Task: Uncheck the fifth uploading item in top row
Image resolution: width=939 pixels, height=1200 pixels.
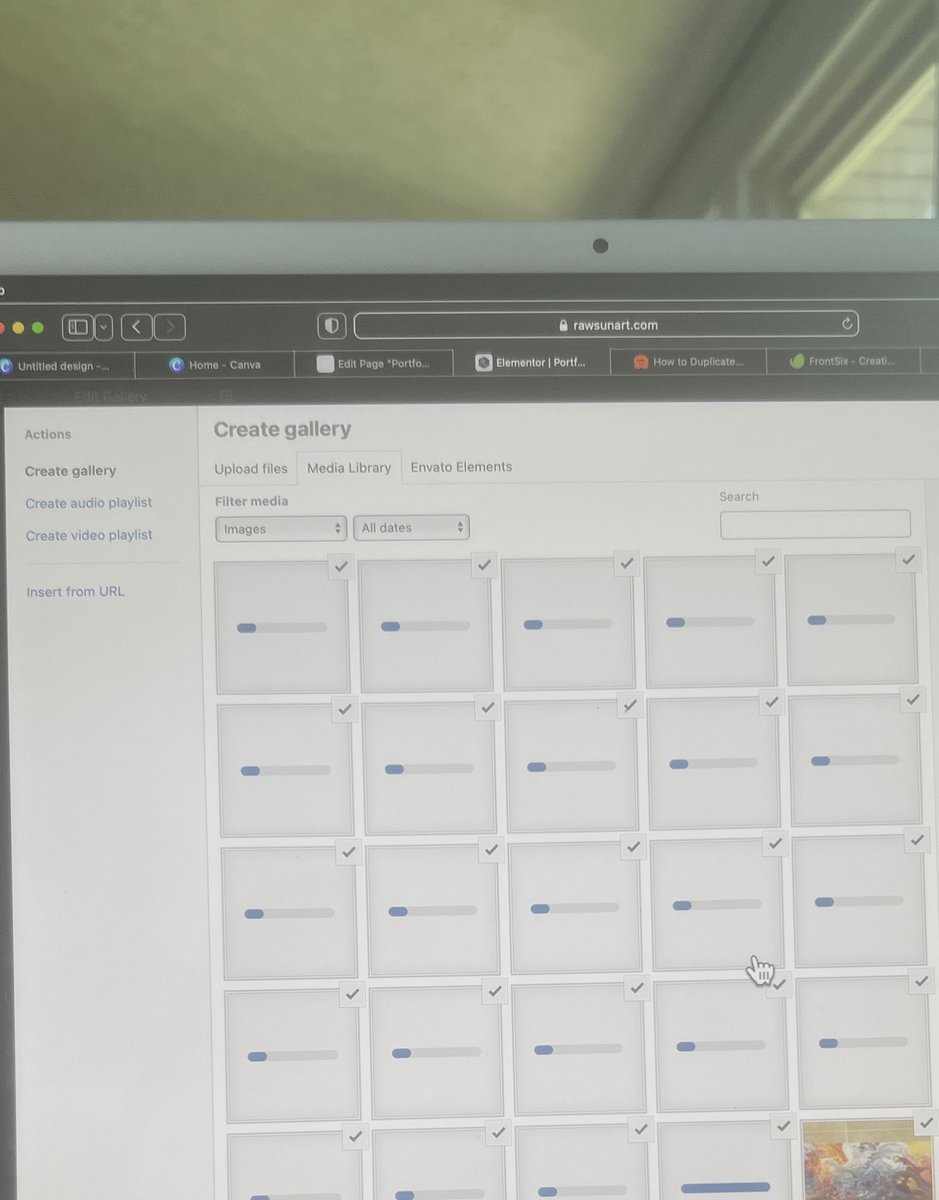Action: (908, 560)
